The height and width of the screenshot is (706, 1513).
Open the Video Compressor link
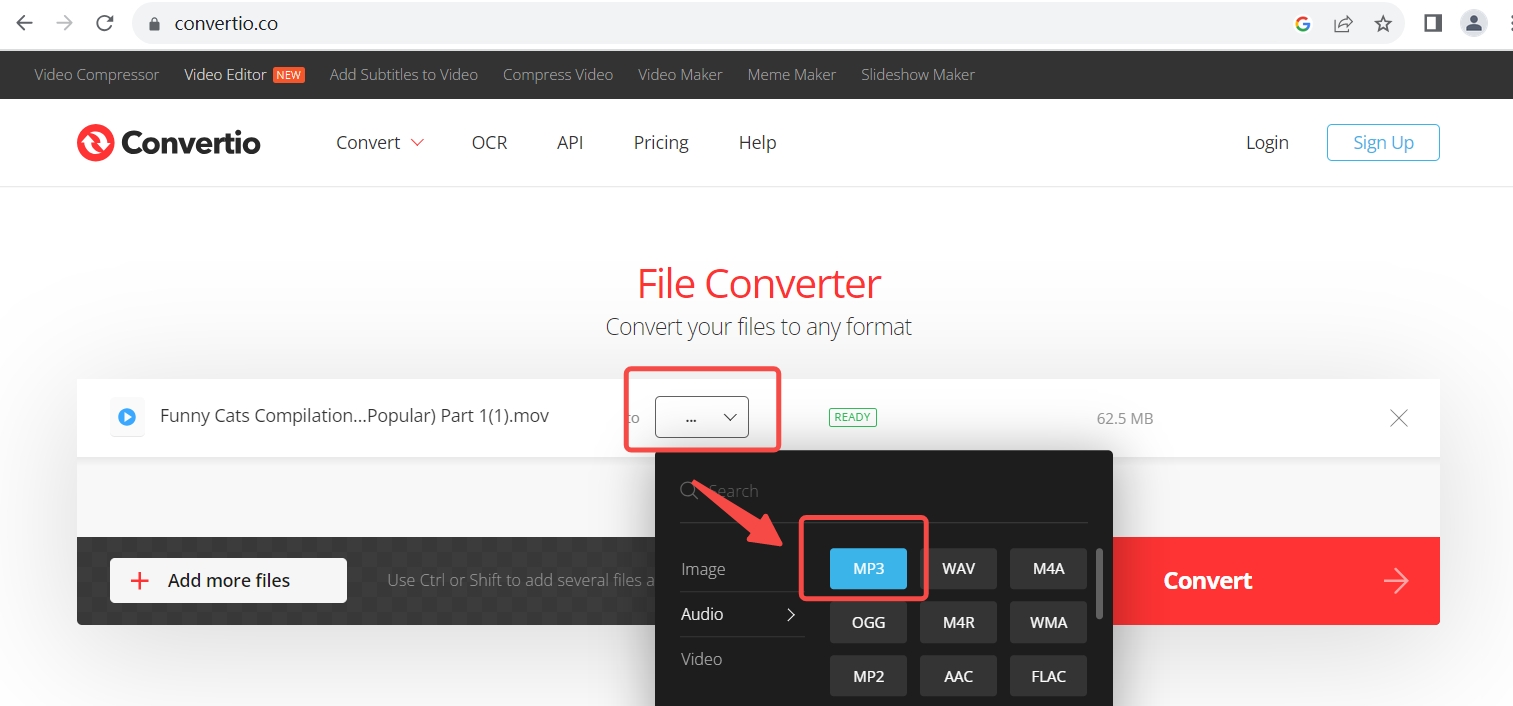click(96, 74)
